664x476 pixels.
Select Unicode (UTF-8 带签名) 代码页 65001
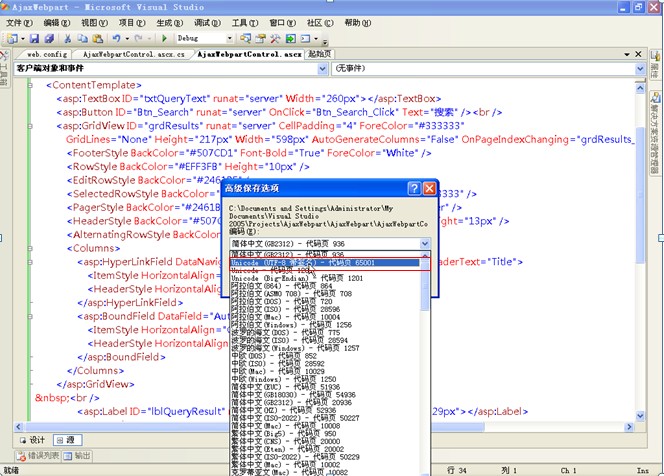pos(325,263)
